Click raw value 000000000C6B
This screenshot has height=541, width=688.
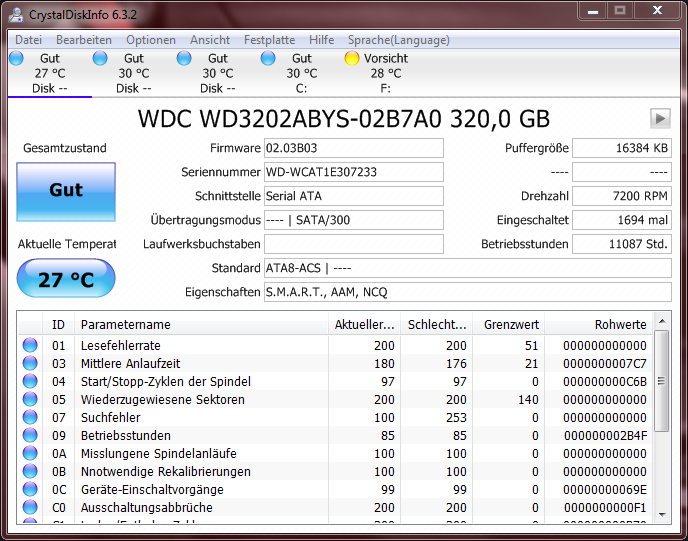point(605,382)
